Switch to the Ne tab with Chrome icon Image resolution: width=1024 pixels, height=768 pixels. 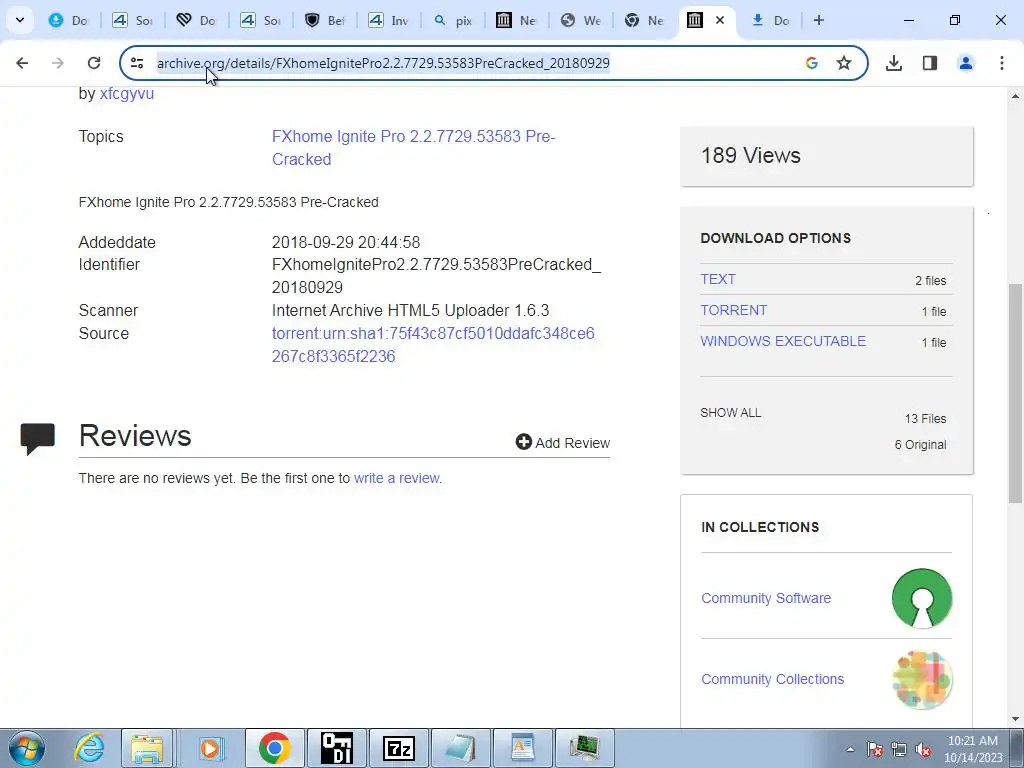click(x=645, y=20)
